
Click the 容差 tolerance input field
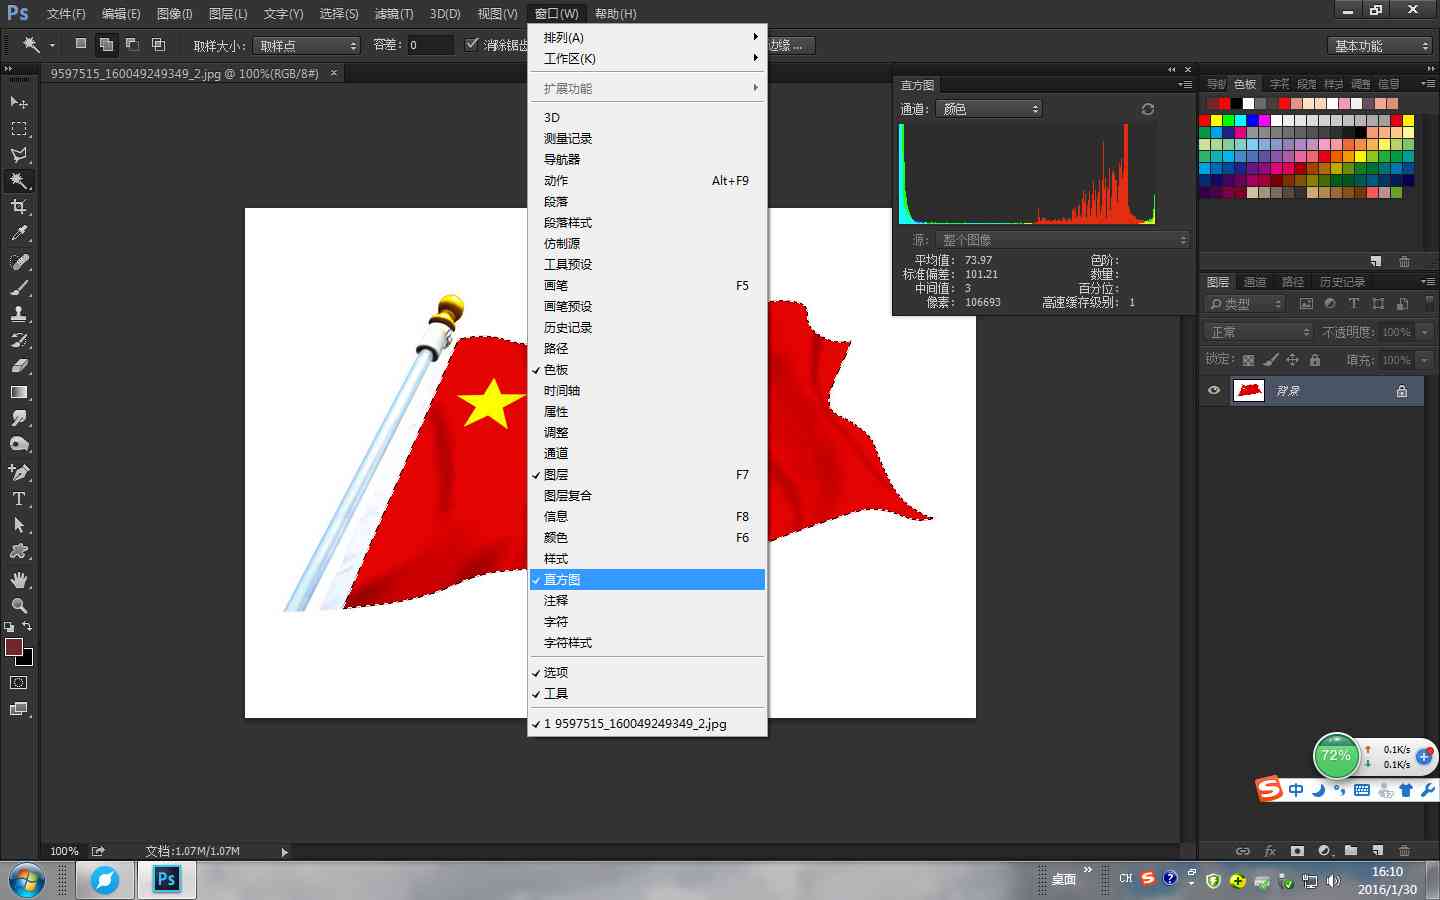pos(429,45)
